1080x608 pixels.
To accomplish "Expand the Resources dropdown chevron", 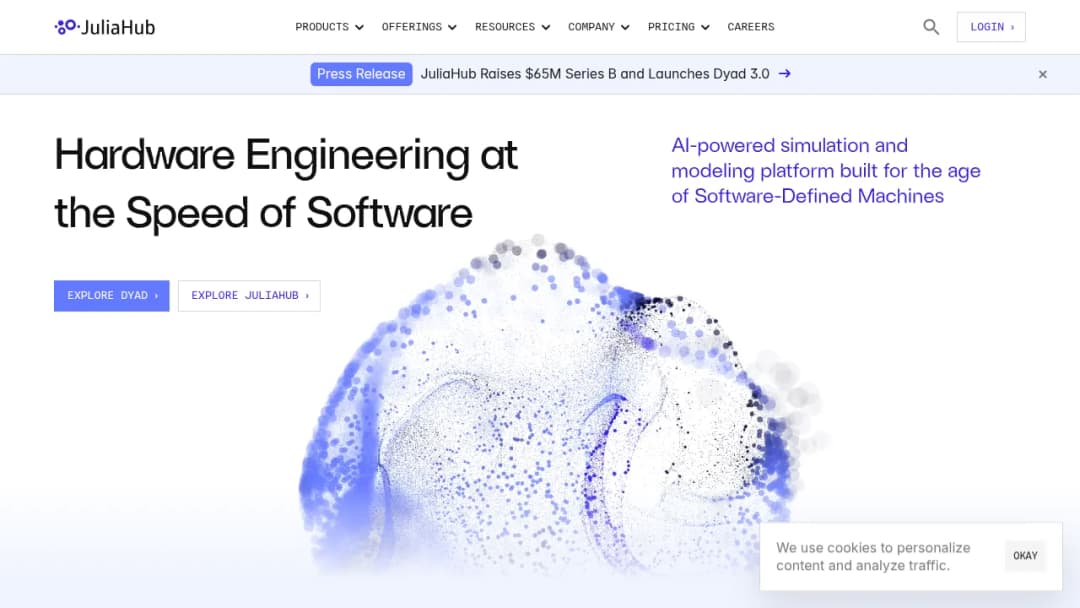I will 546,28.
